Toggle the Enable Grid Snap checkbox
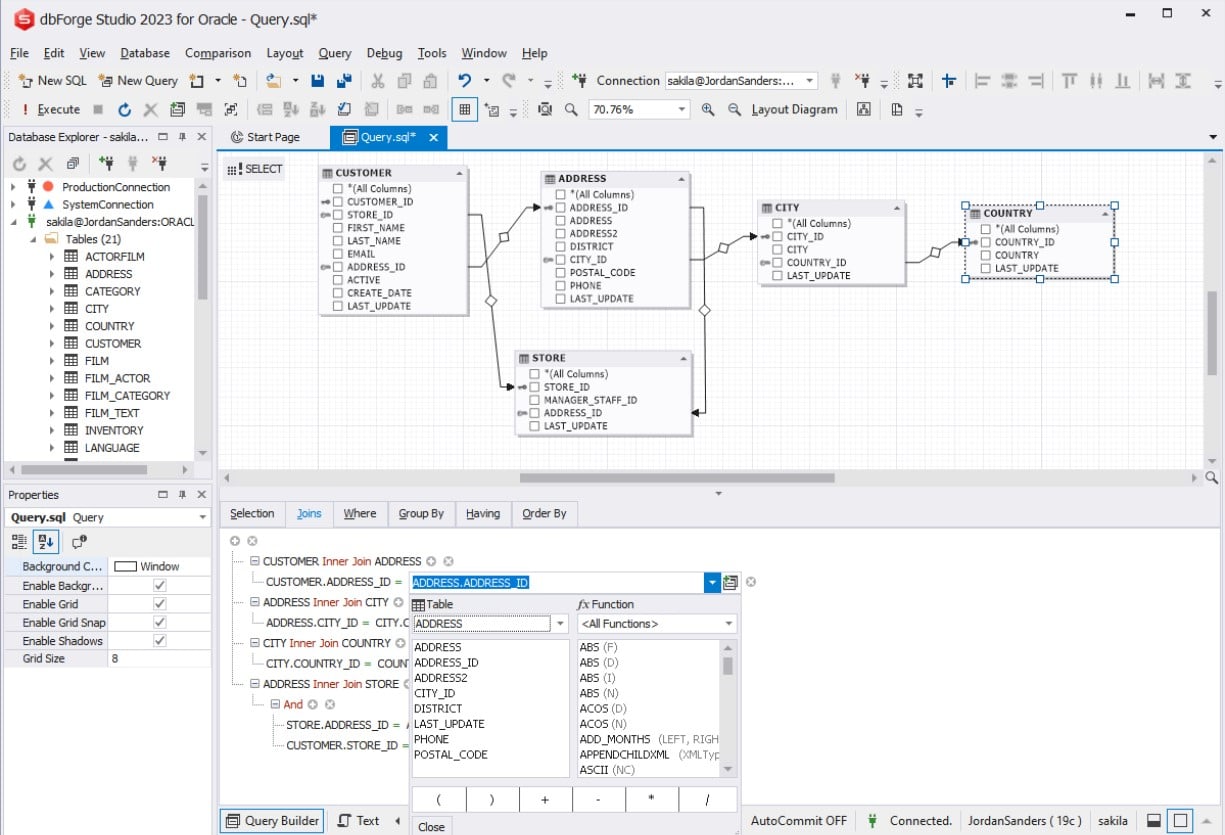Image resolution: width=1225 pixels, height=835 pixels. coord(159,623)
